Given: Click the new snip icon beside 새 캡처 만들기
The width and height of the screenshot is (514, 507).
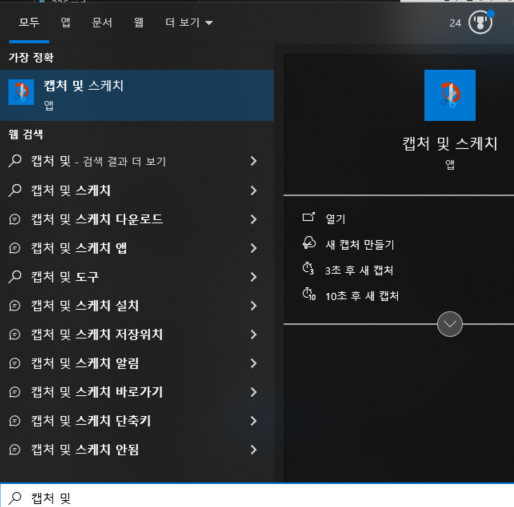Looking at the screenshot, I should 309,243.
